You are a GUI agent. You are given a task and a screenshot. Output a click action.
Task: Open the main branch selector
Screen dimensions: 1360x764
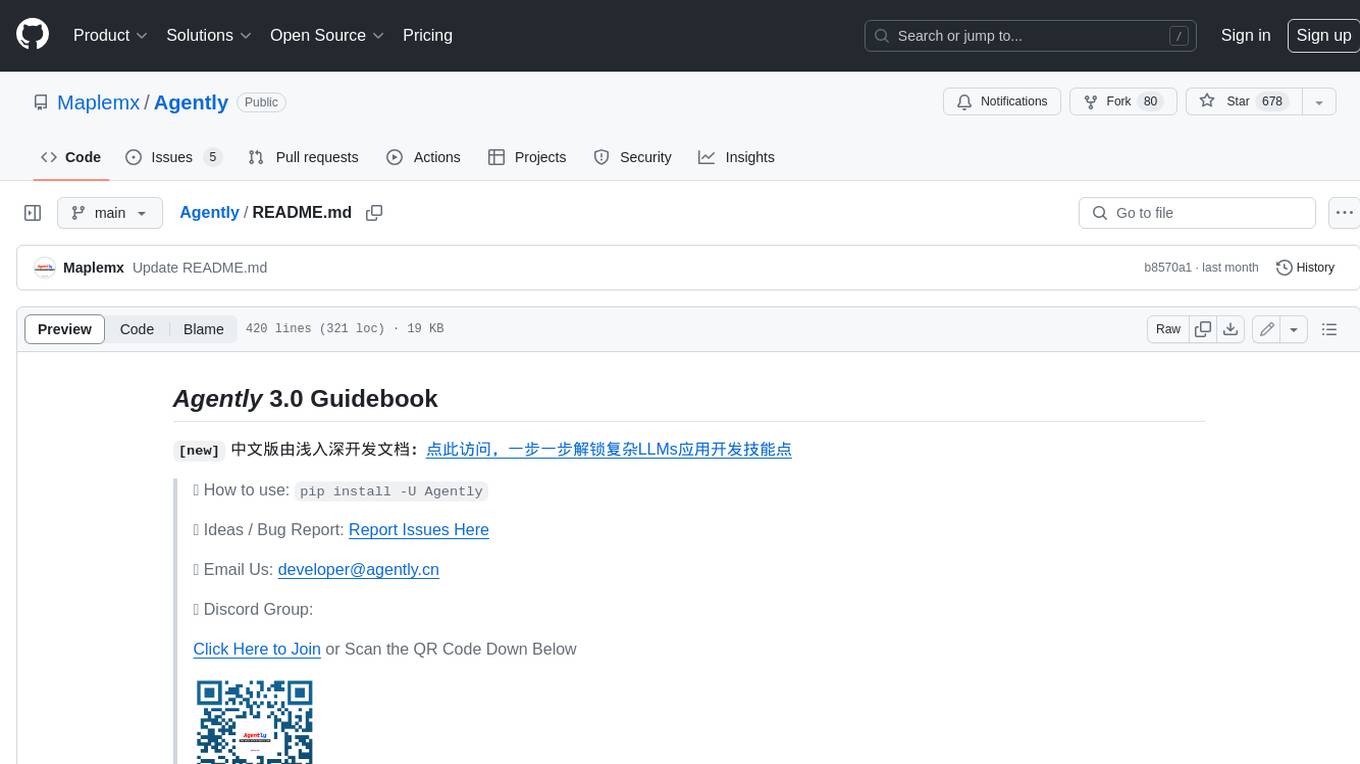110,213
